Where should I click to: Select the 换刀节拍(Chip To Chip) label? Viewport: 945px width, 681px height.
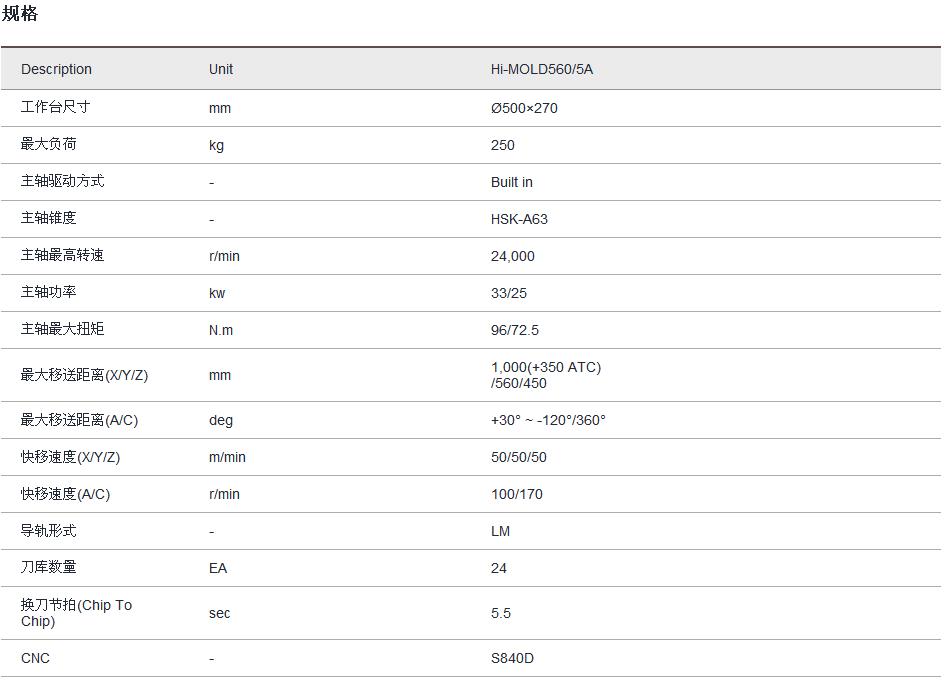(76, 613)
